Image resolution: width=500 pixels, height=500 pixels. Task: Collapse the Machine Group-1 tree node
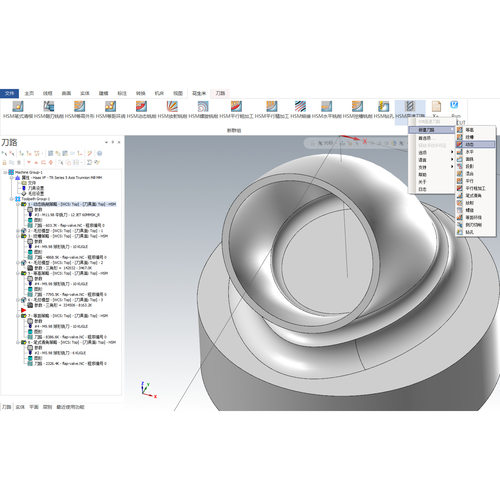pos(5,172)
